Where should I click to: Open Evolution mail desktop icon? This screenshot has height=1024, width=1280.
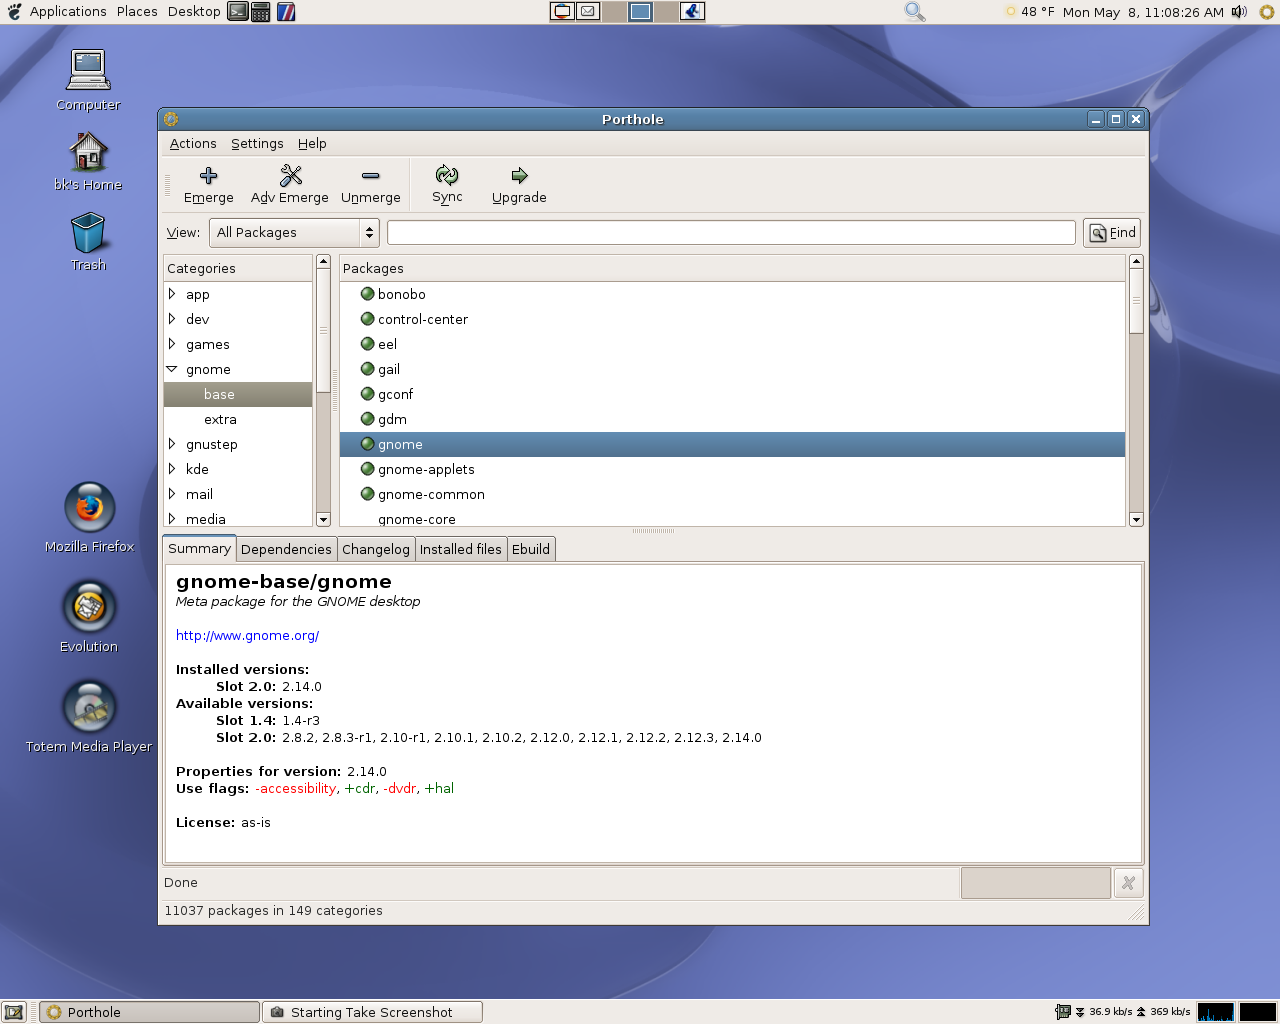coord(89,607)
